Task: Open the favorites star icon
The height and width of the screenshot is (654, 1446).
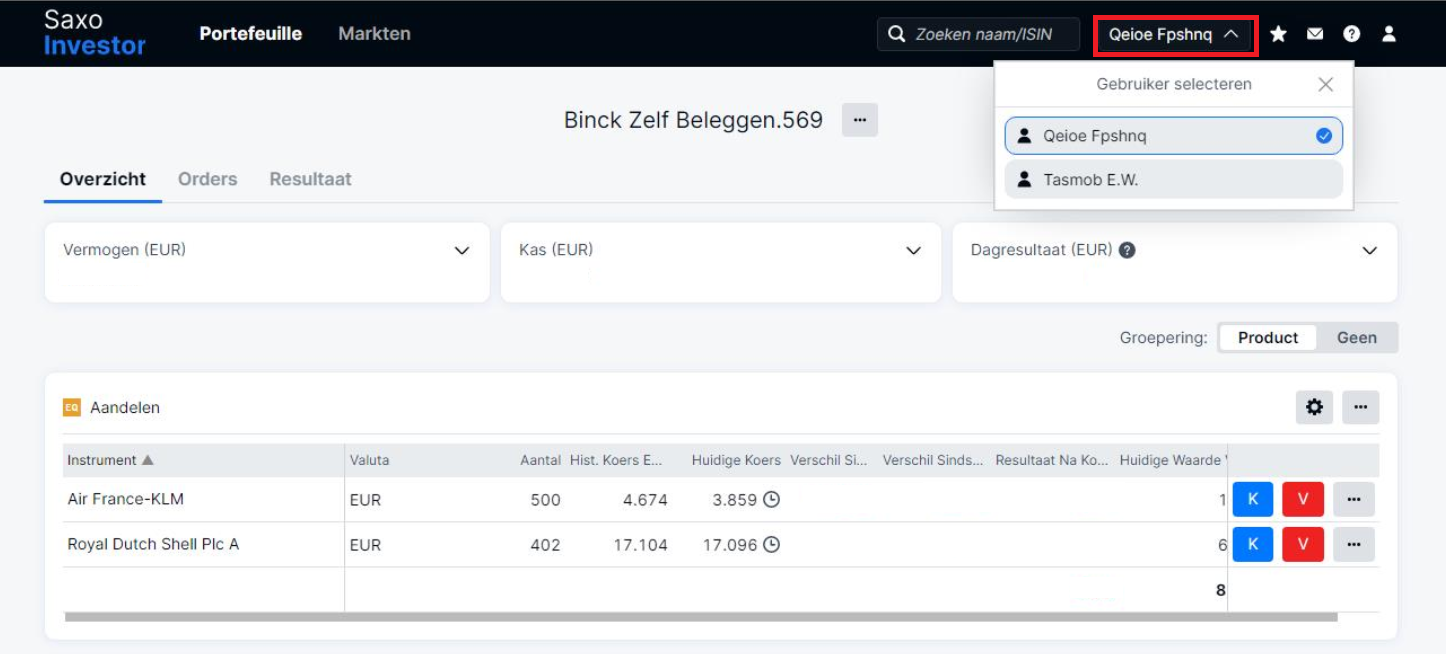Action: click(x=1278, y=34)
